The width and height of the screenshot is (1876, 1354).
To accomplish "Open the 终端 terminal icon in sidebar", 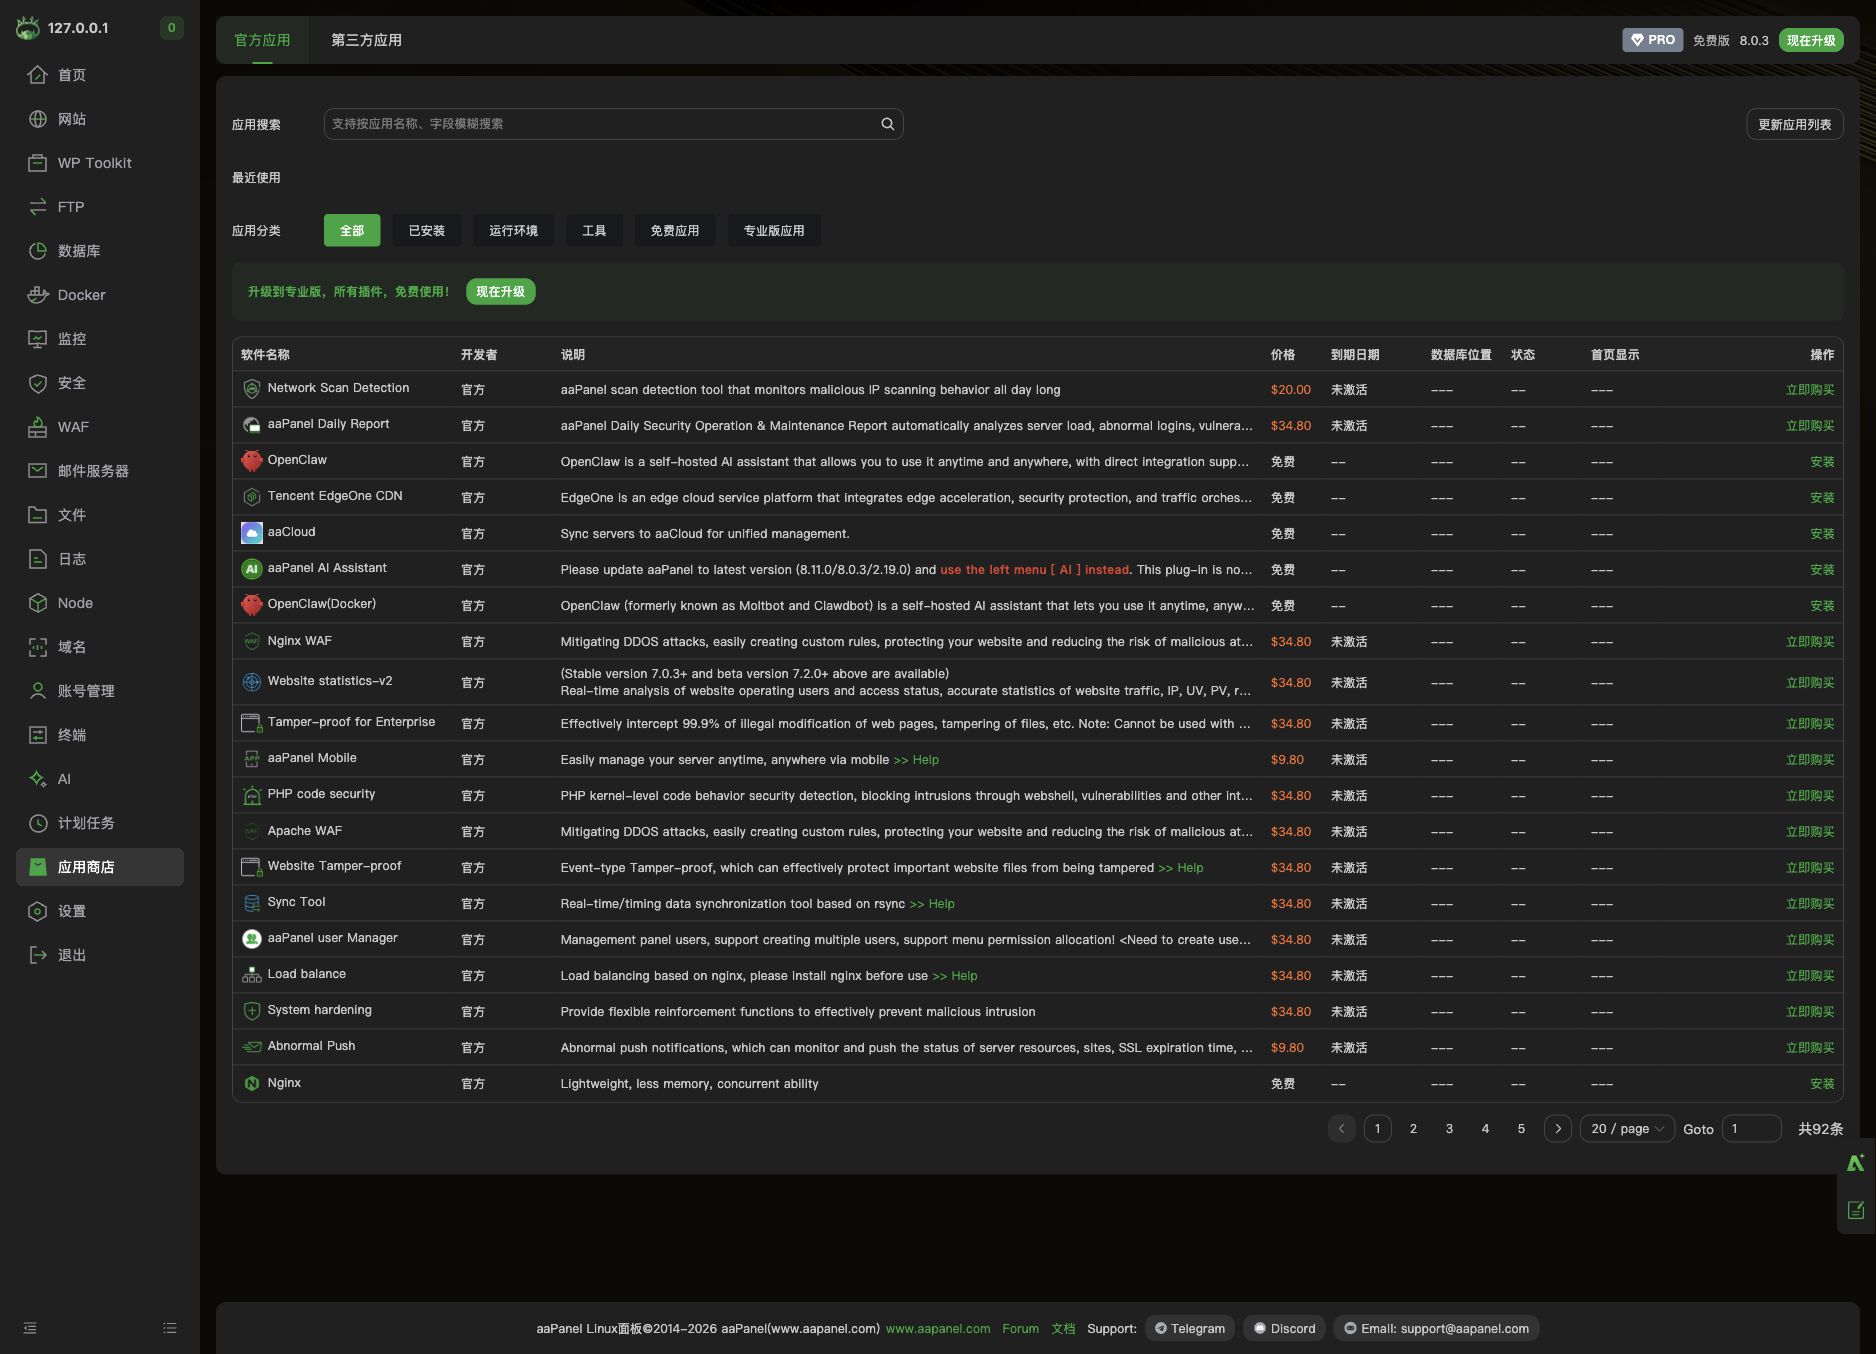I will click(x=38, y=735).
